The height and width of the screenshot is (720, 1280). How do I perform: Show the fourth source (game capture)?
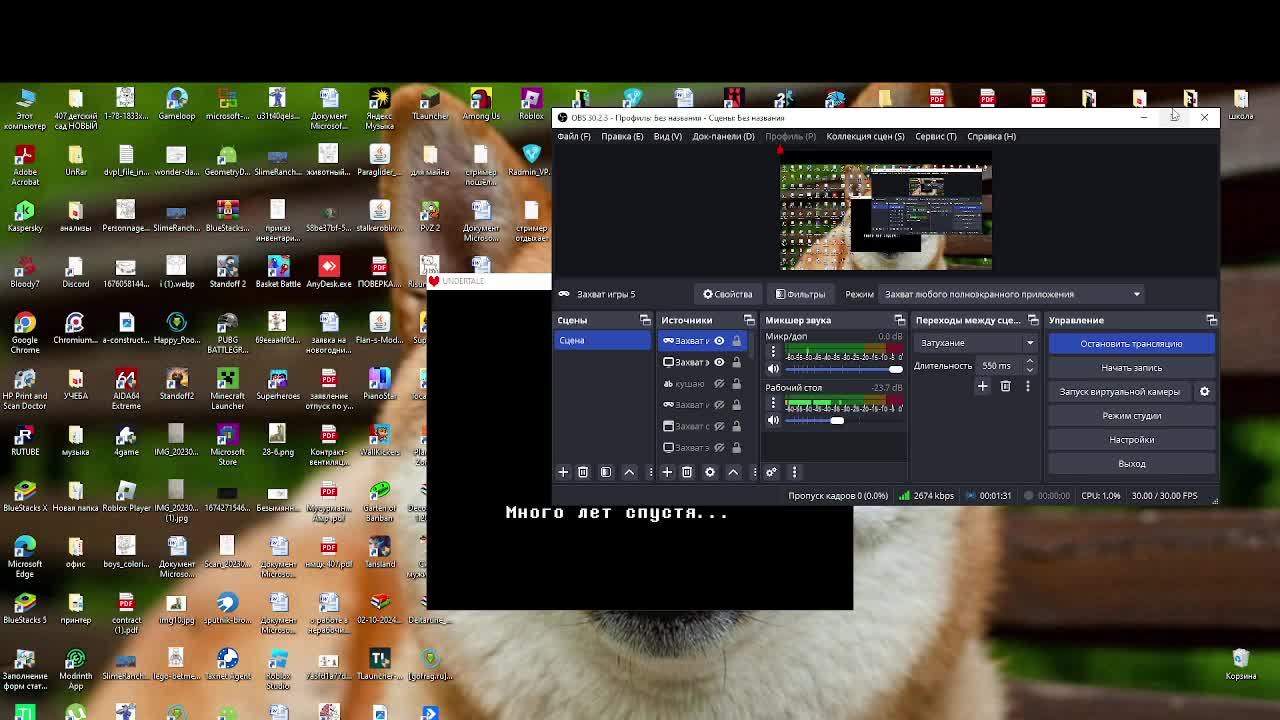(x=719, y=405)
